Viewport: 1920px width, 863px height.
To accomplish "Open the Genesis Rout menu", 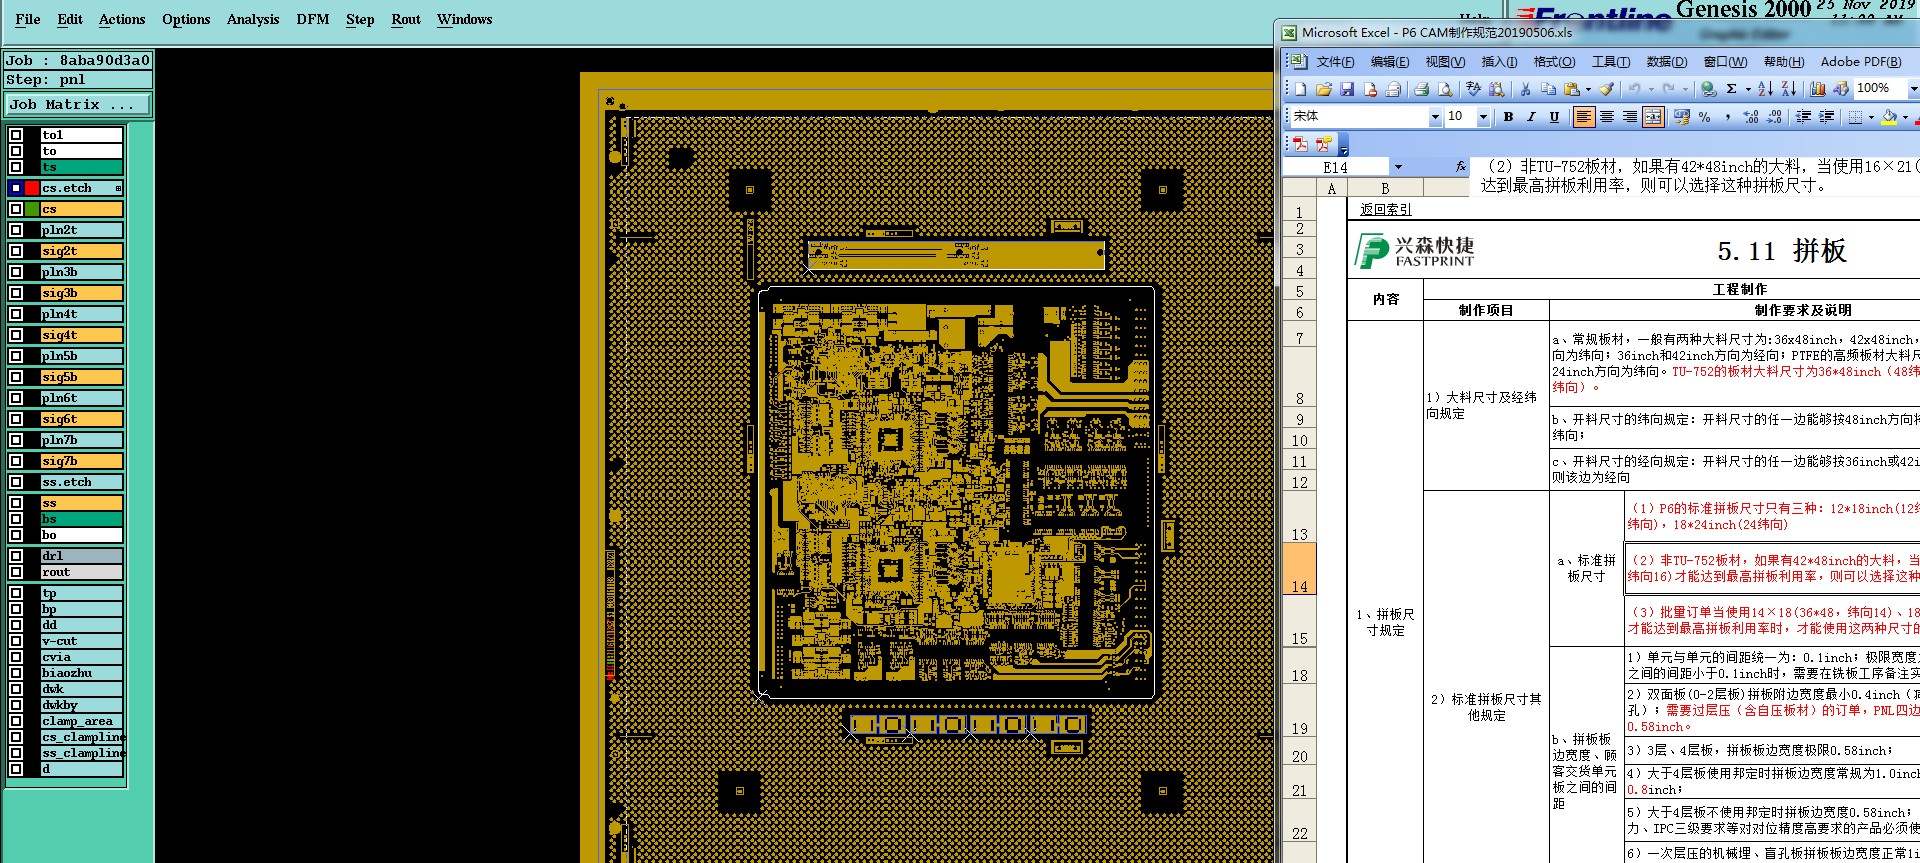I will [x=406, y=19].
